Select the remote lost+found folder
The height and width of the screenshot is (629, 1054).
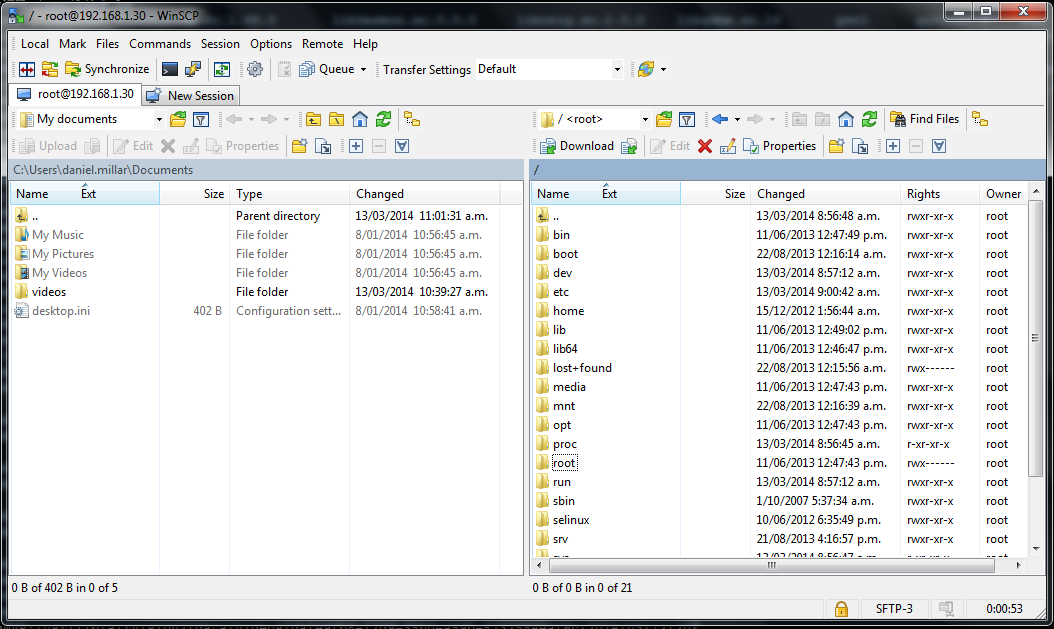(582, 368)
